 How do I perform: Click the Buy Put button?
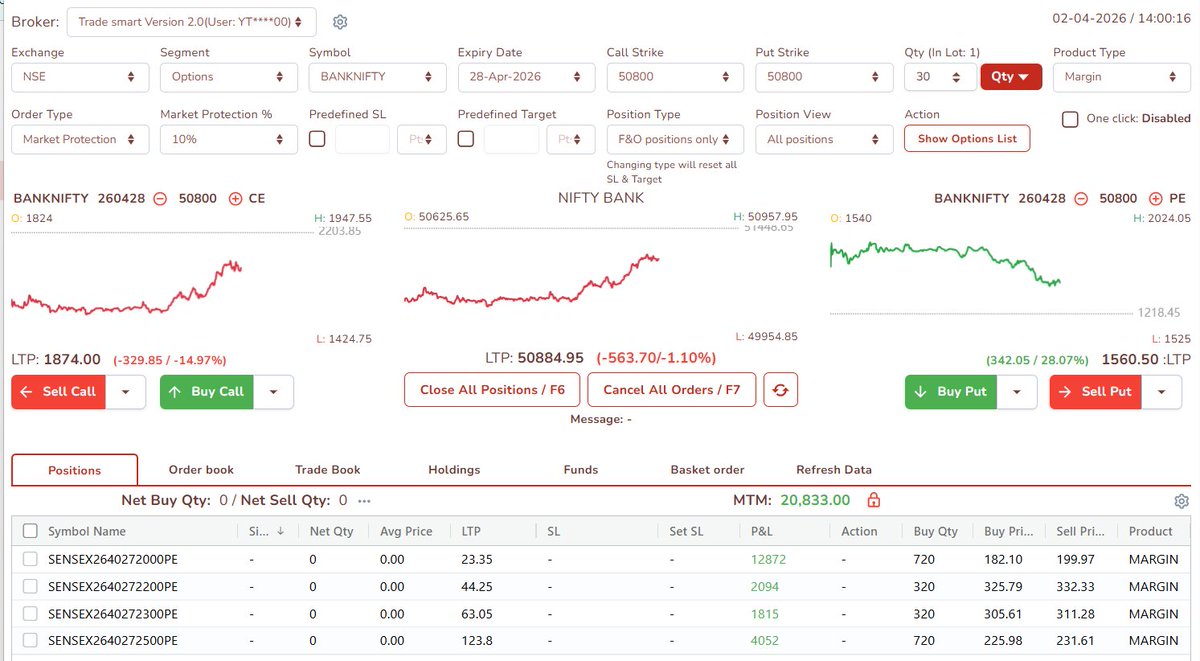[951, 392]
